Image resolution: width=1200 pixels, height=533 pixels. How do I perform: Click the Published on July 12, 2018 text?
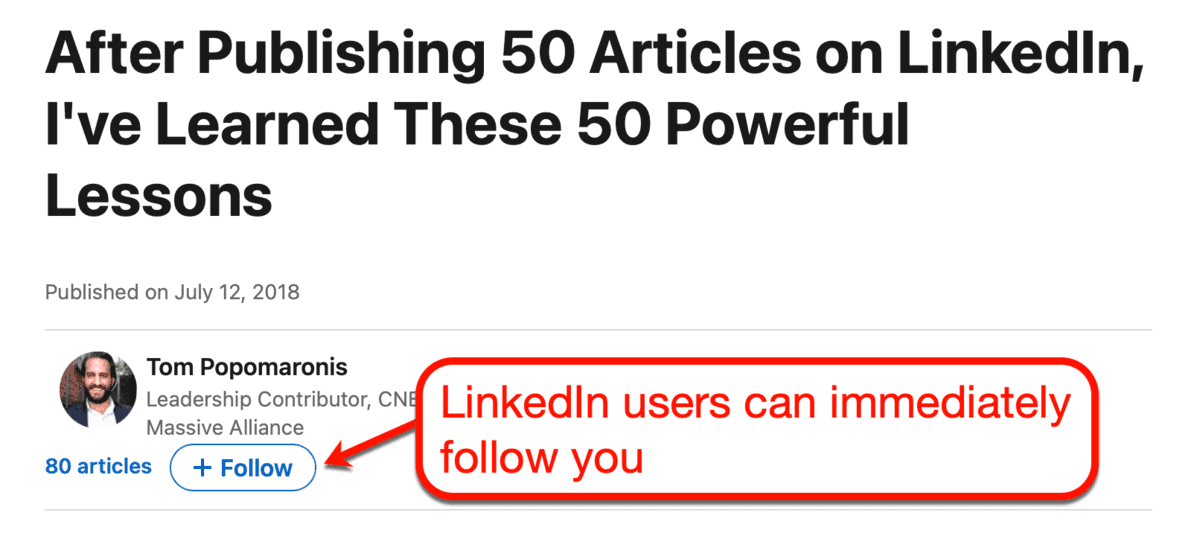(172, 293)
